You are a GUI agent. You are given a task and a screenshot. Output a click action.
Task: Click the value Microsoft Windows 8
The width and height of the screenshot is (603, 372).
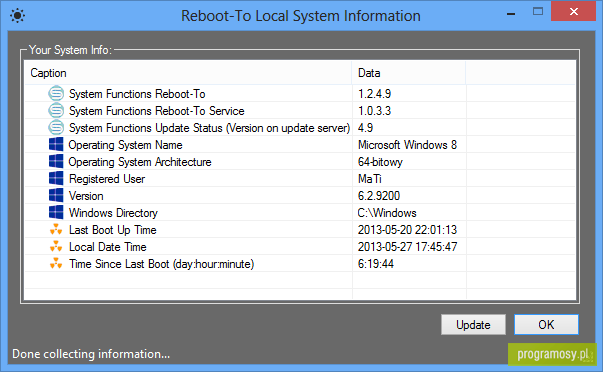point(407,145)
